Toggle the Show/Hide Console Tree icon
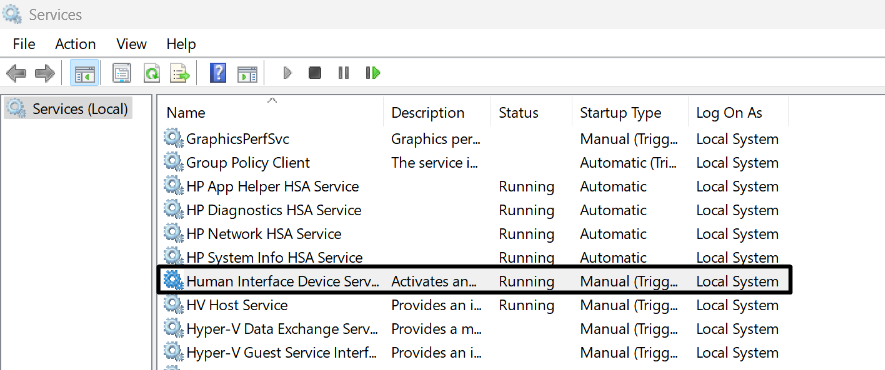This screenshot has width=885, height=370. click(x=85, y=73)
